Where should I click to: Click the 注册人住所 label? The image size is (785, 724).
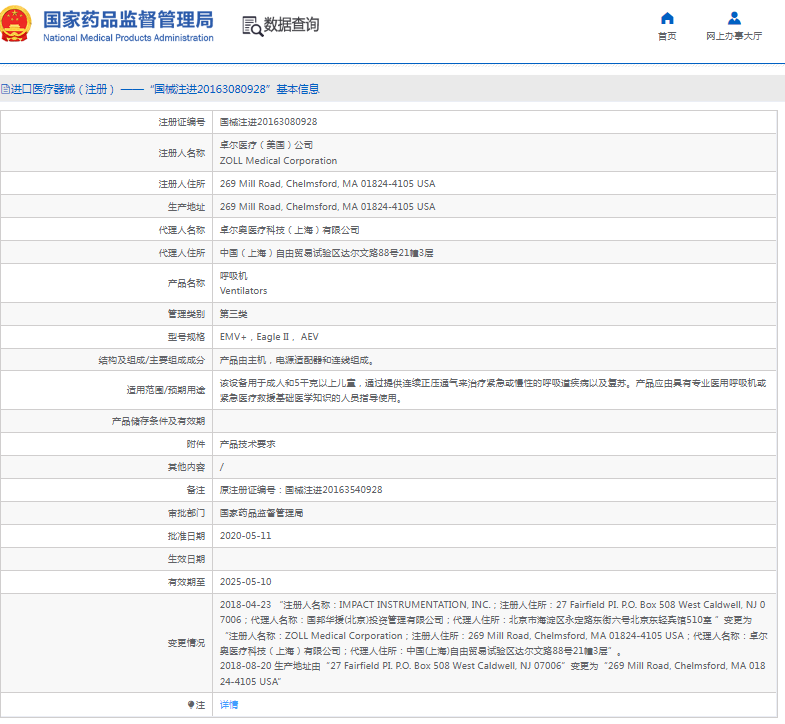[182, 184]
